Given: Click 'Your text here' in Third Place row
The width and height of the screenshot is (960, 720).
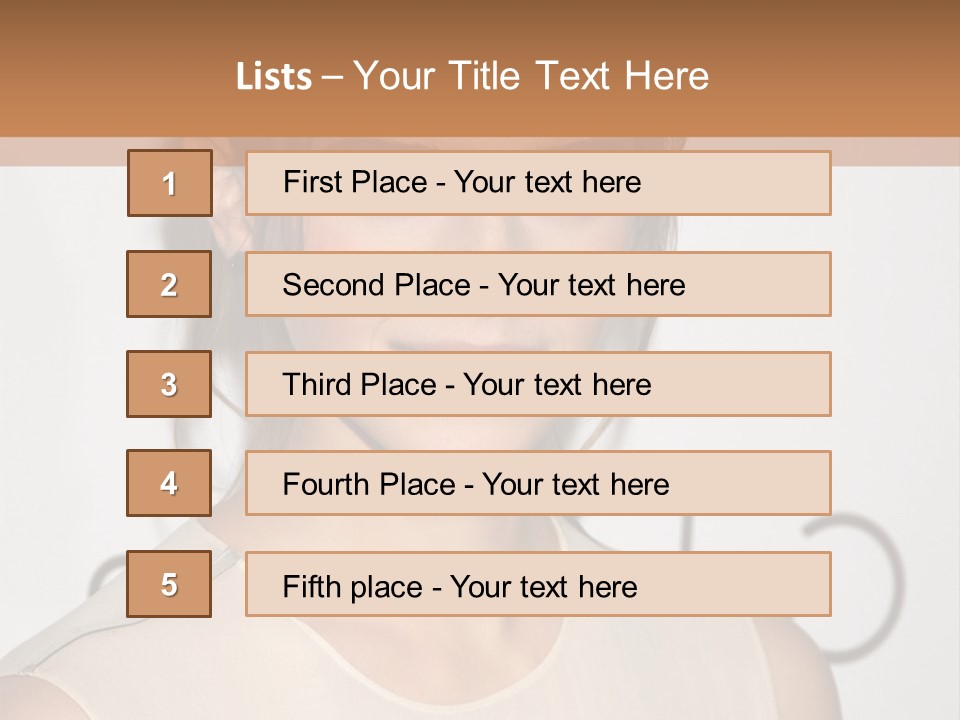Looking at the screenshot, I should pyautogui.click(x=557, y=385).
